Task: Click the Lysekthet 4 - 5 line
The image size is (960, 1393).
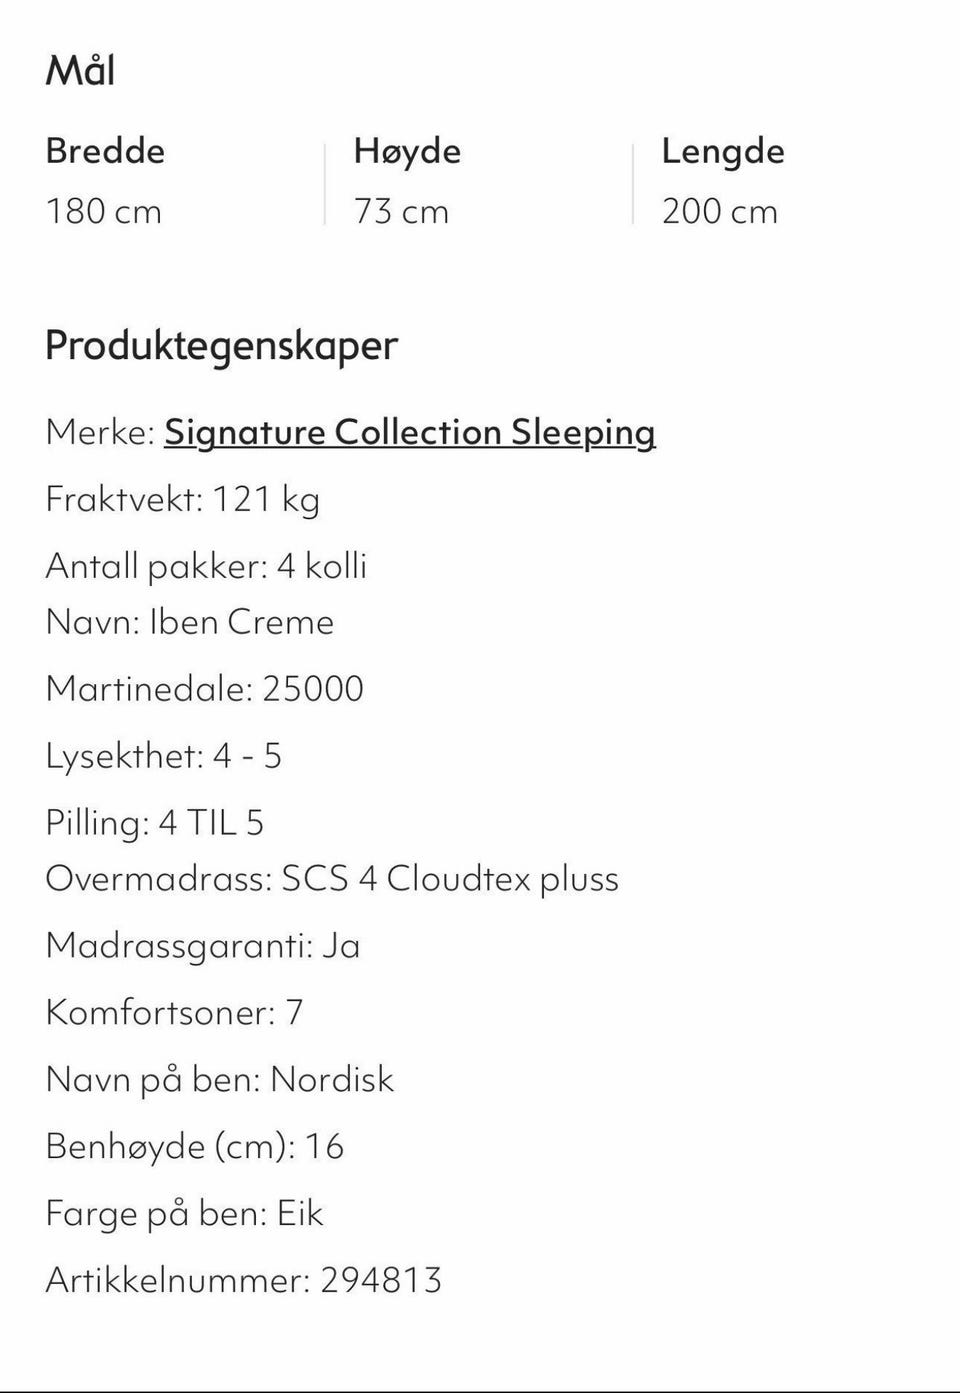Action: coord(163,756)
